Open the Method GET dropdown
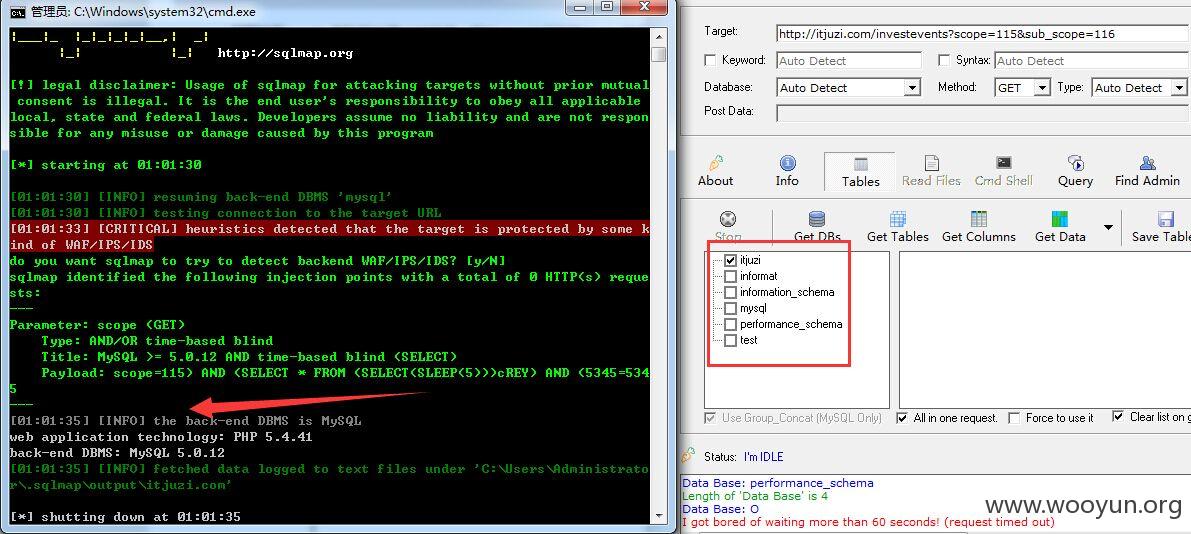Image resolution: width=1191 pixels, height=534 pixels. [1041, 88]
